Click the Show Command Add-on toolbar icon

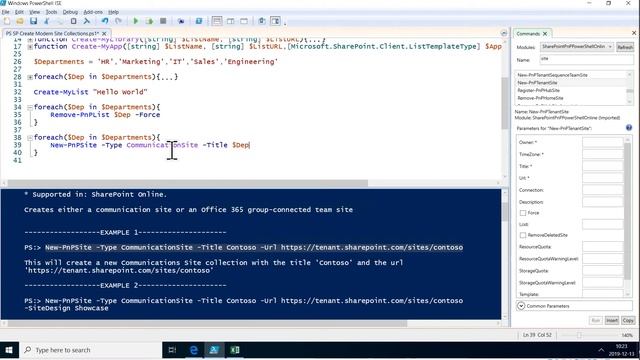[x=276, y=21]
